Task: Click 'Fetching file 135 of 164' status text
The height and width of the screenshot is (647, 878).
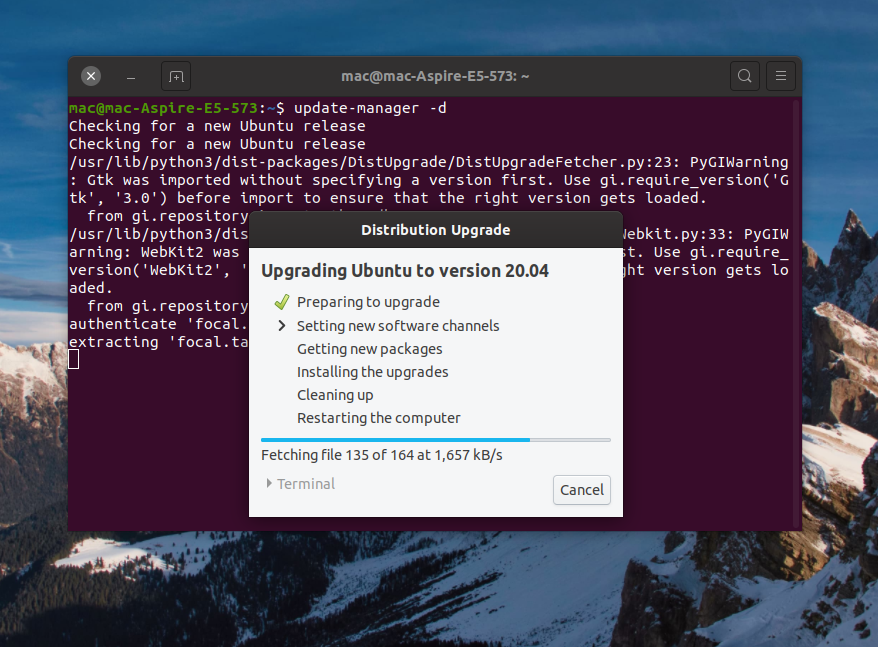Action: (x=382, y=455)
